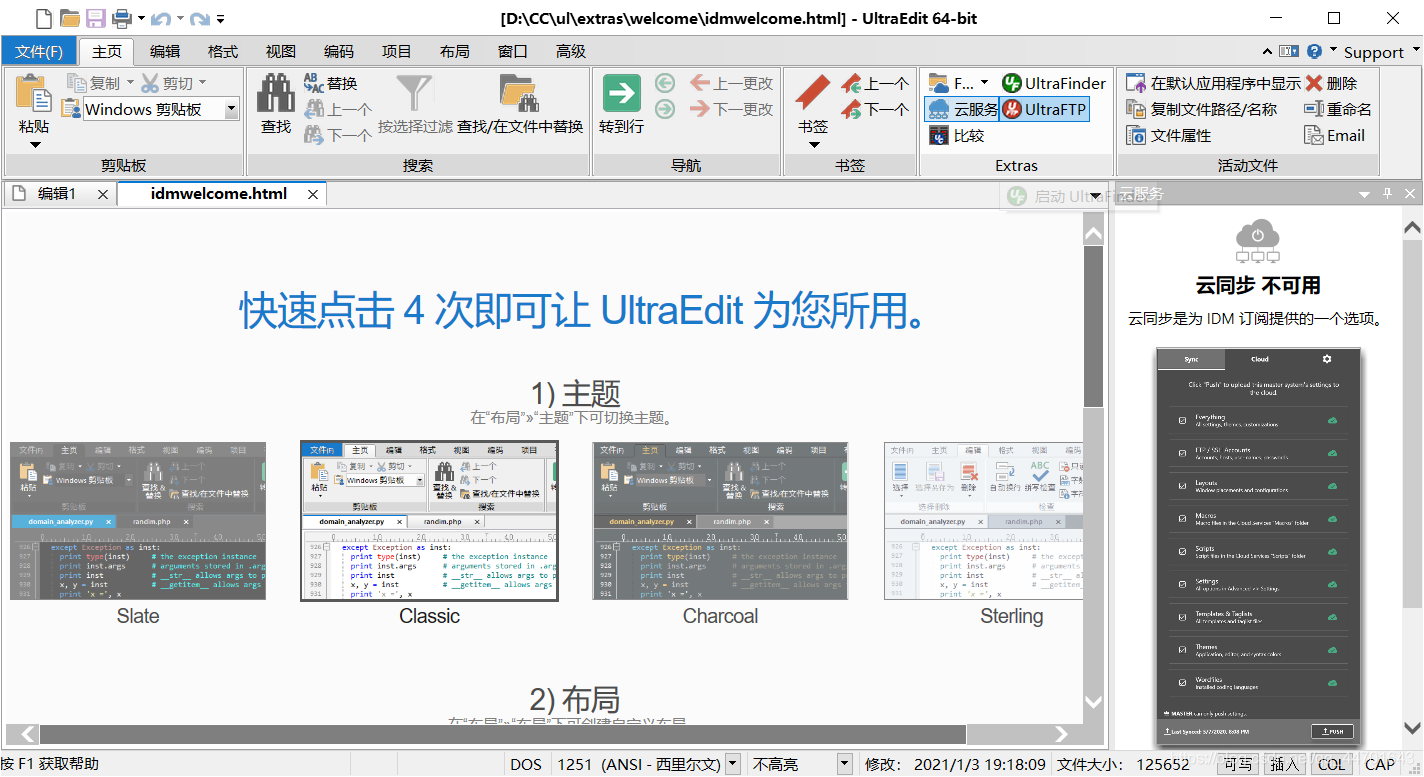Save file with the floppy disk icon
The height and width of the screenshot is (777, 1424).
coord(96,18)
